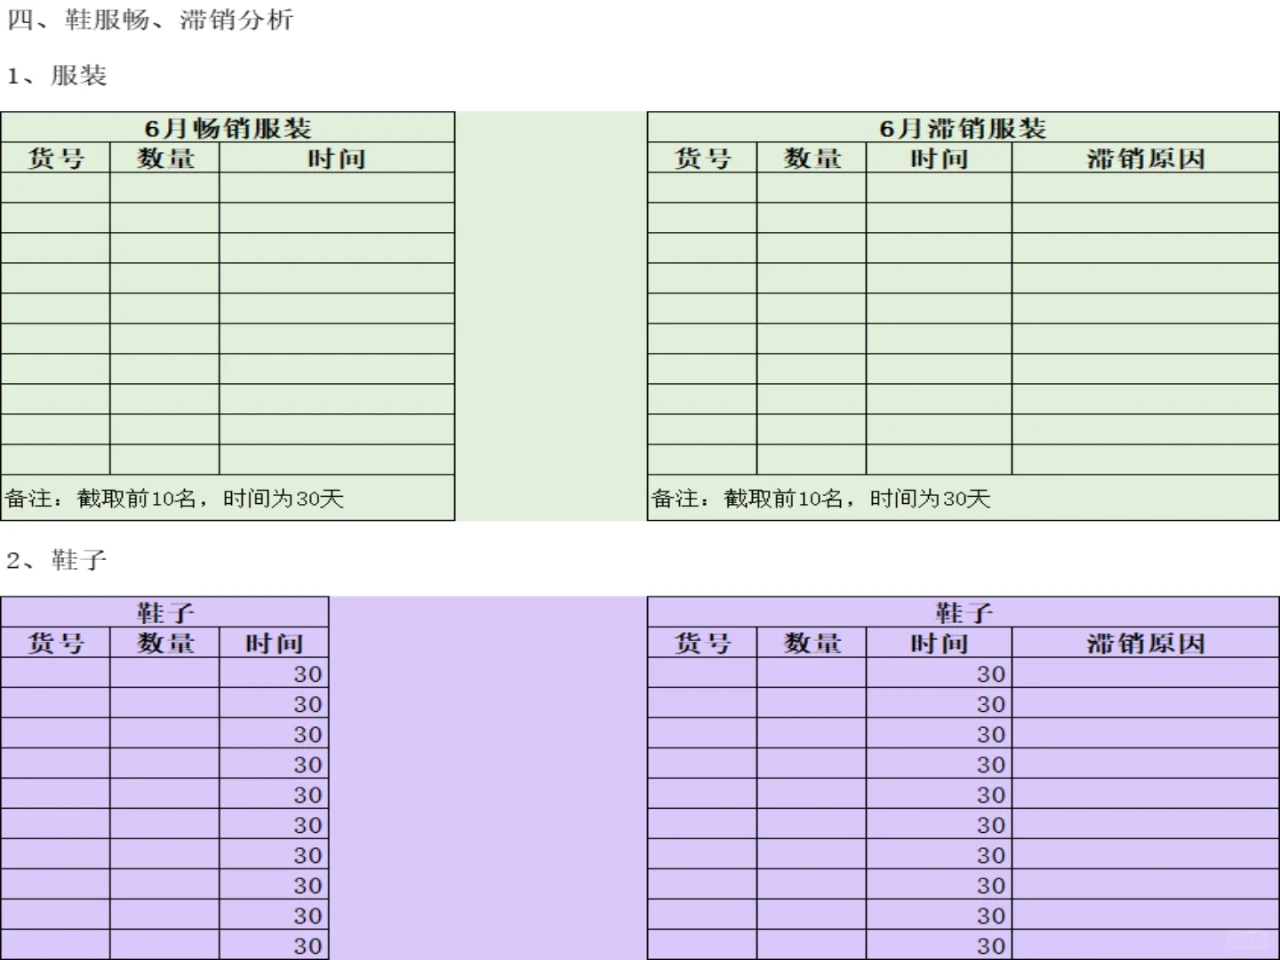Click last 30 value in right 鞋子 table
This screenshot has width=1280, height=960.
click(x=991, y=946)
